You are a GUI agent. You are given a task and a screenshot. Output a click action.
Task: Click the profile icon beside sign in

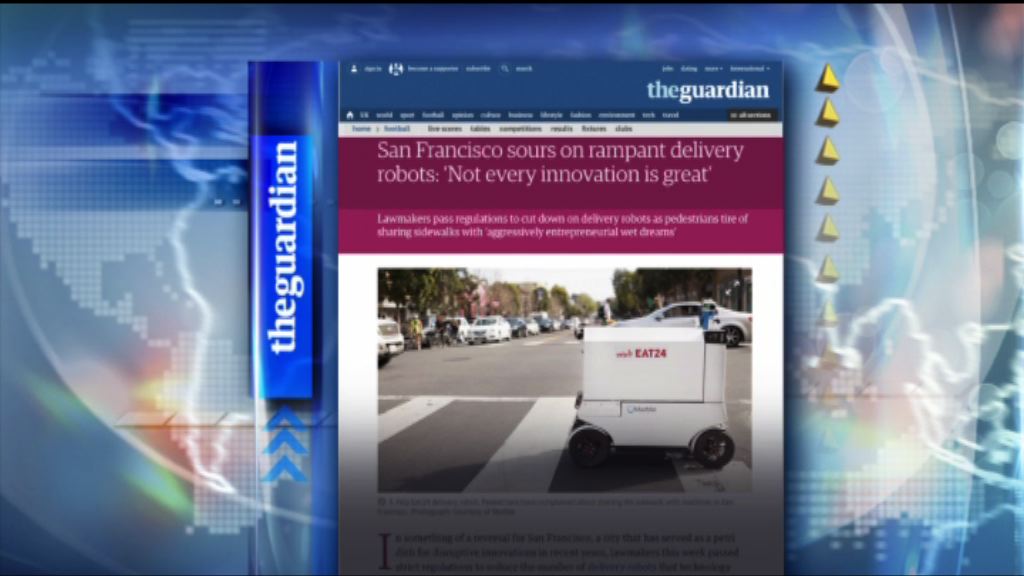click(354, 69)
